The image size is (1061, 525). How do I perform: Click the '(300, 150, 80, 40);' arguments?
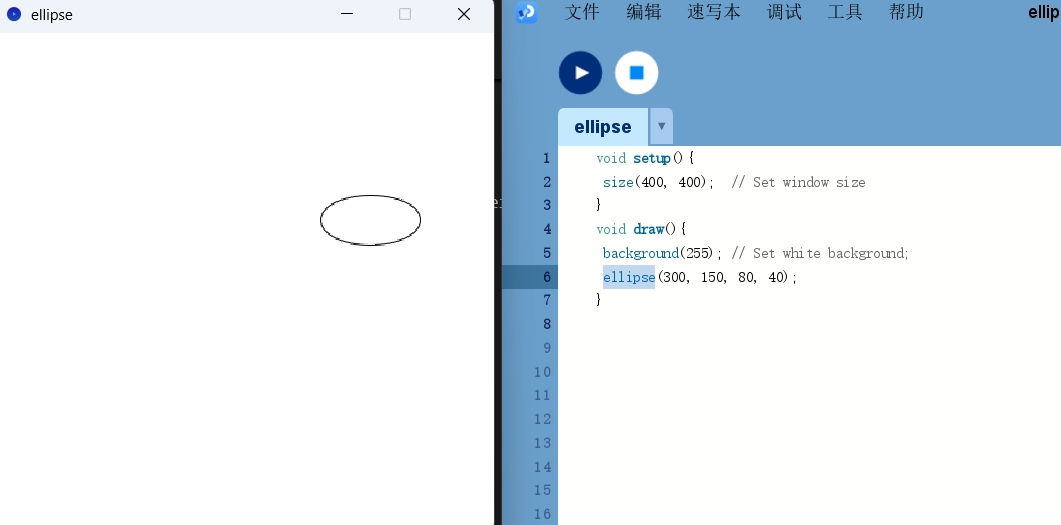click(x=727, y=277)
